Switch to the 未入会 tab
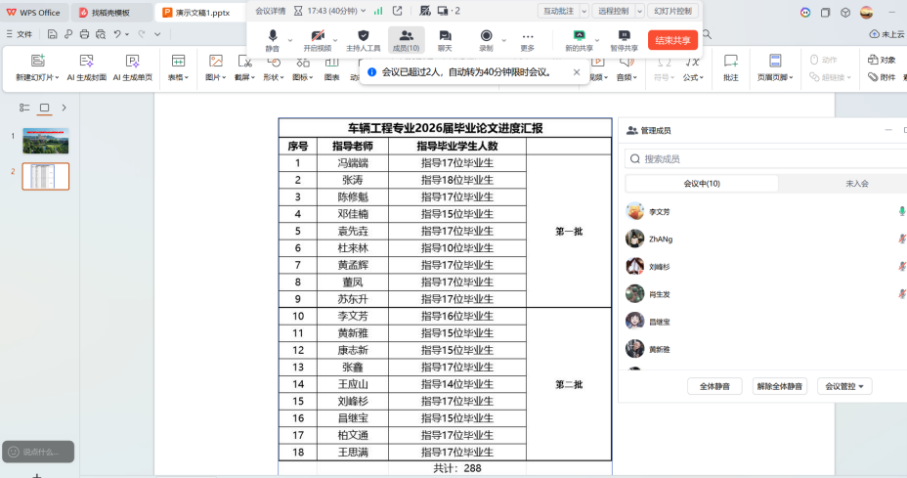The height and width of the screenshot is (478, 907). pos(856,184)
